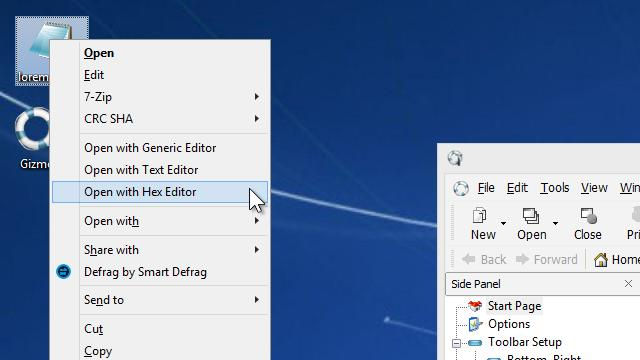Click the 7-Zip submenu arrow
Image resolution: width=640 pixels, height=360 pixels.
point(256,97)
